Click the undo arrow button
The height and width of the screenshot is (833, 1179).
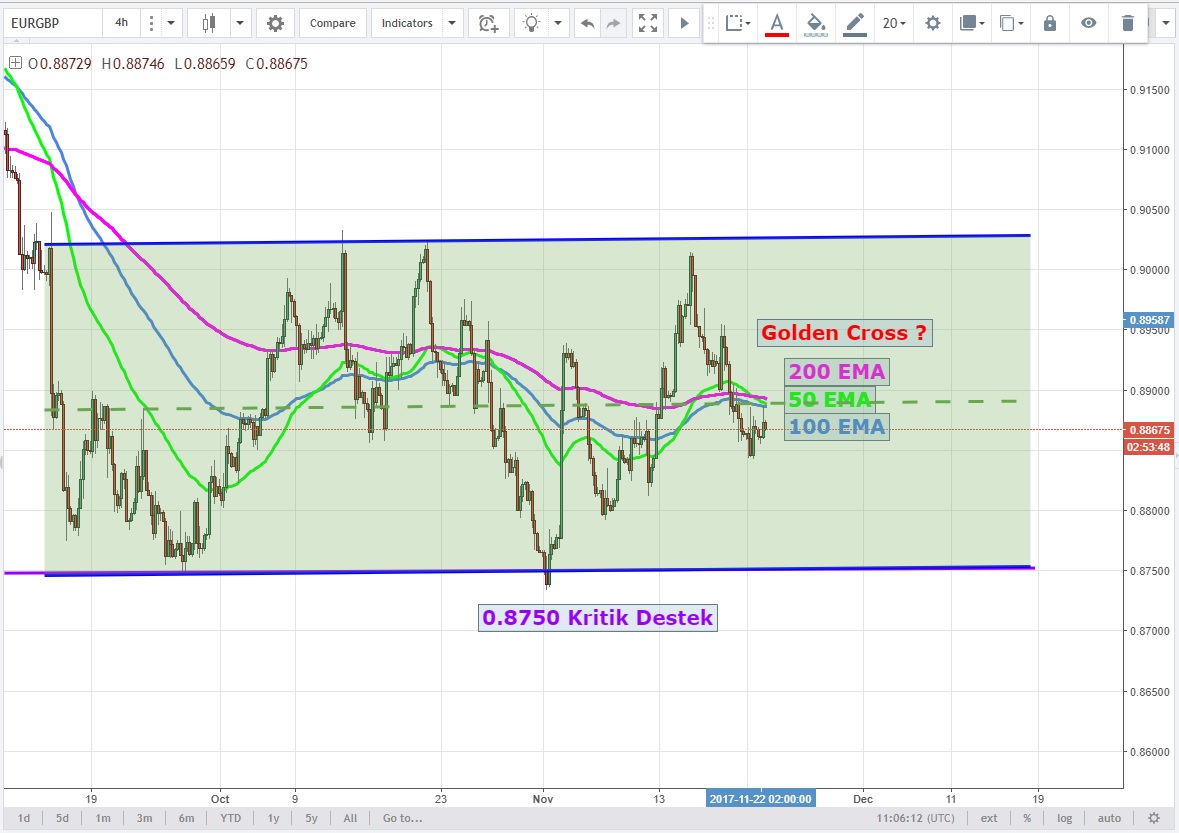click(x=588, y=23)
